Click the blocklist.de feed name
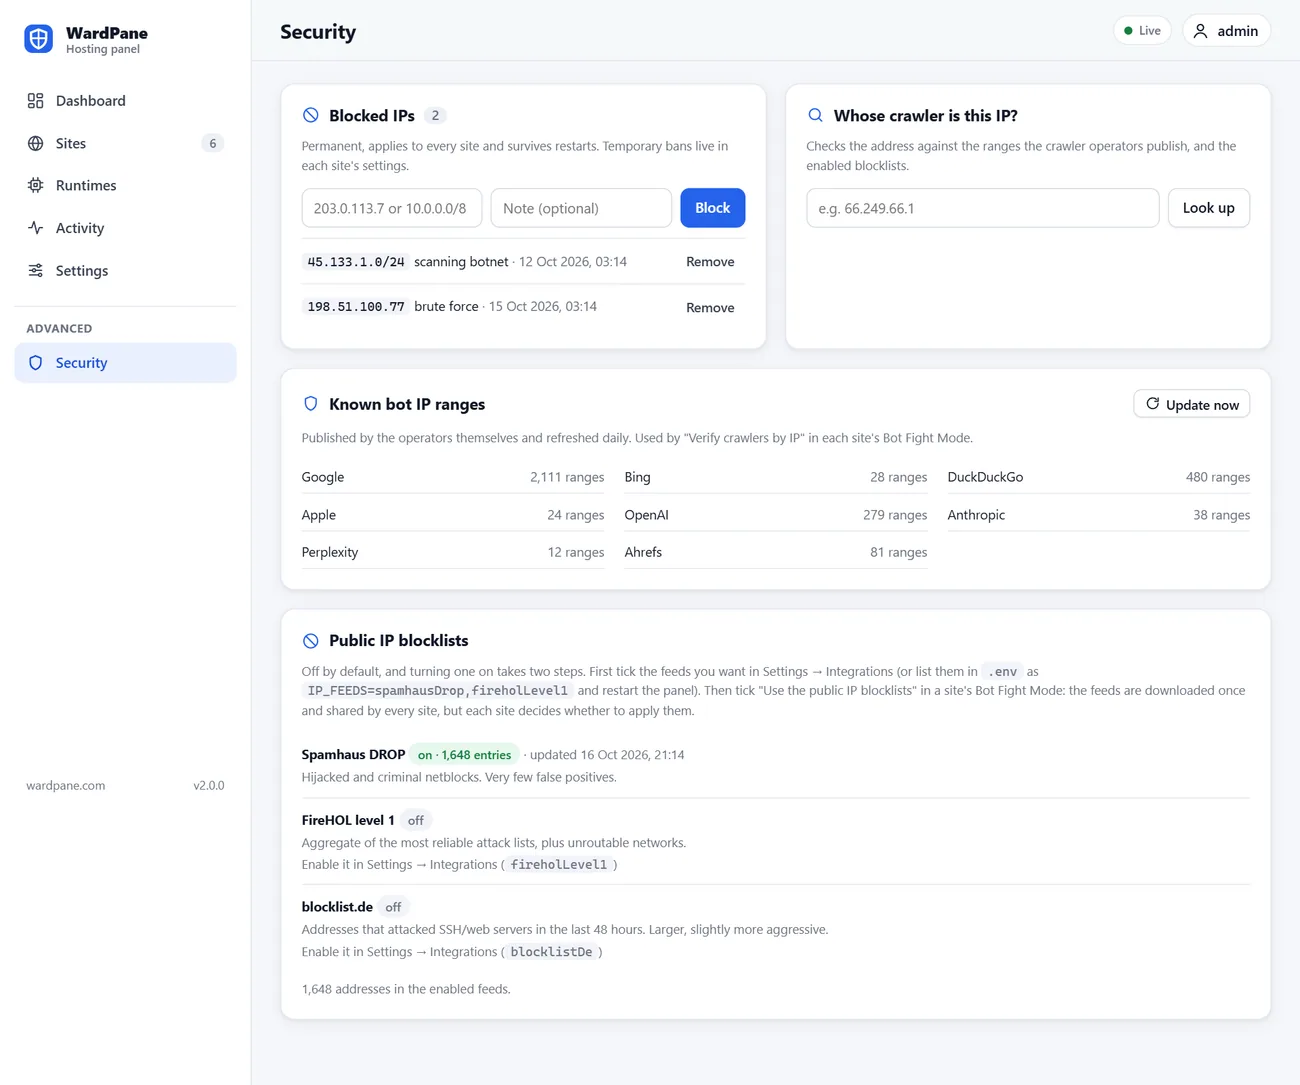Image resolution: width=1300 pixels, height=1085 pixels. (x=337, y=907)
